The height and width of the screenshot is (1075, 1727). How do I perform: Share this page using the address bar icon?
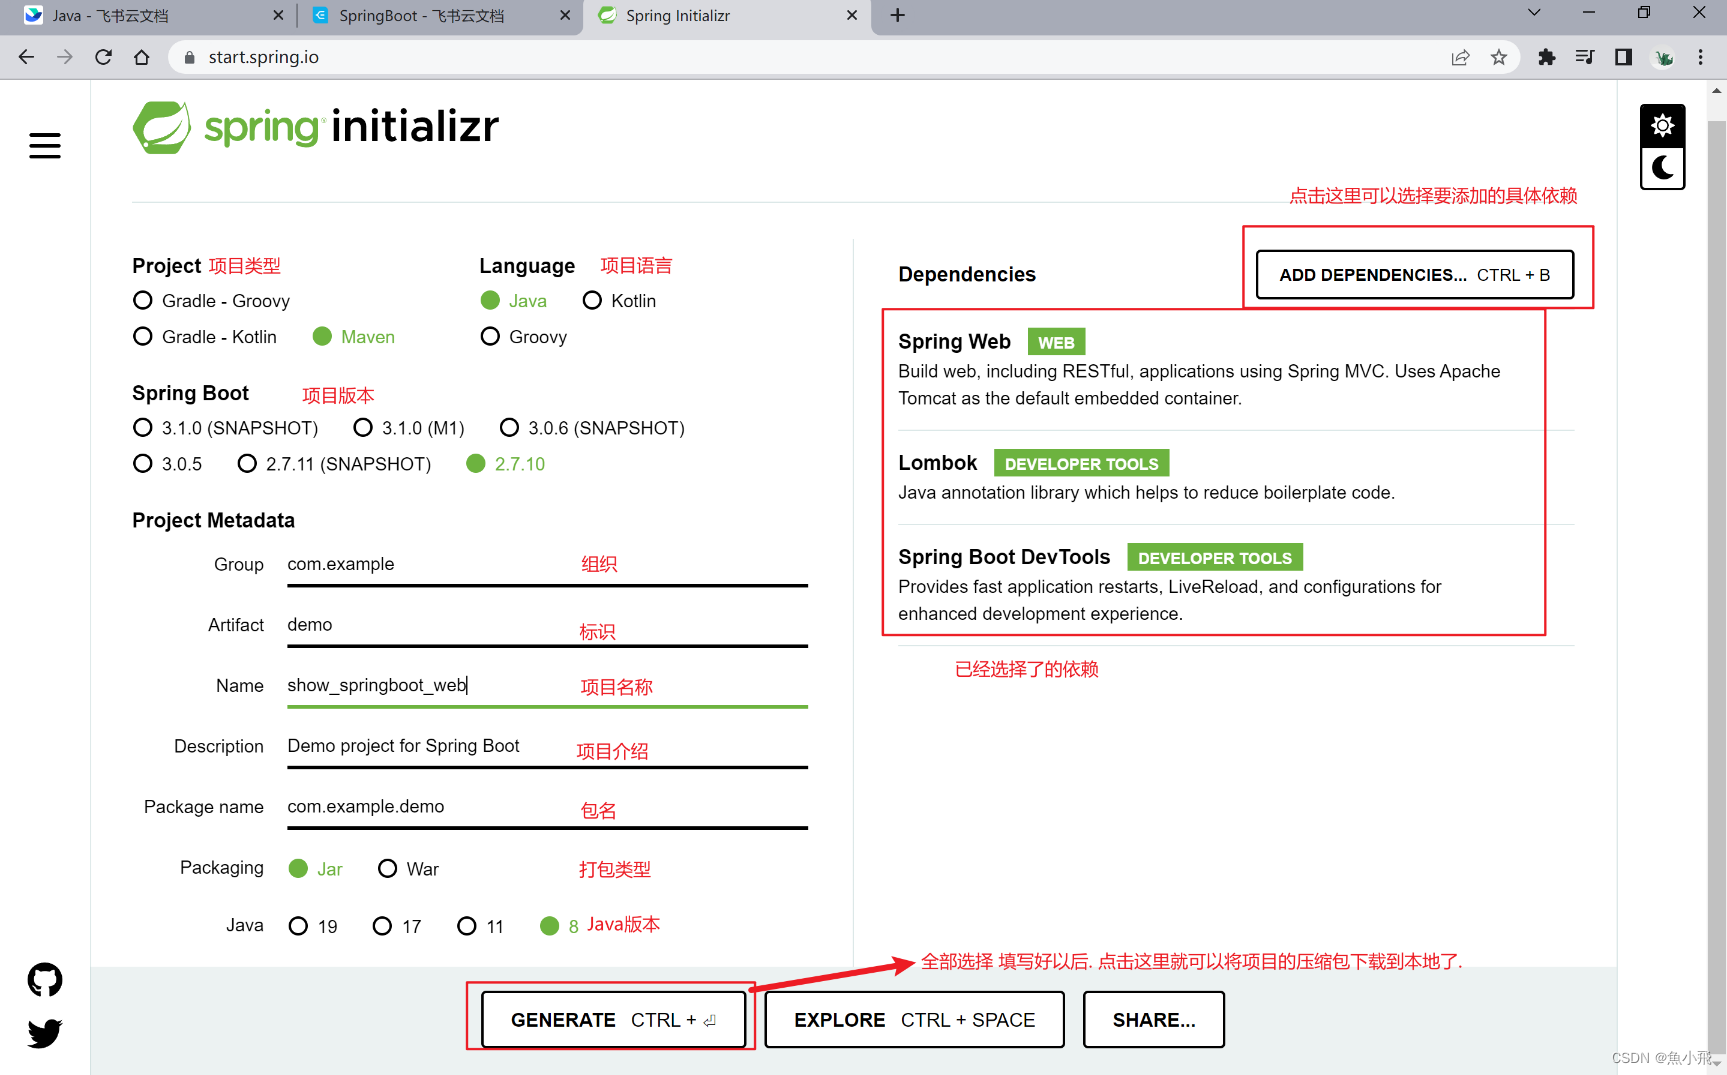1460,57
